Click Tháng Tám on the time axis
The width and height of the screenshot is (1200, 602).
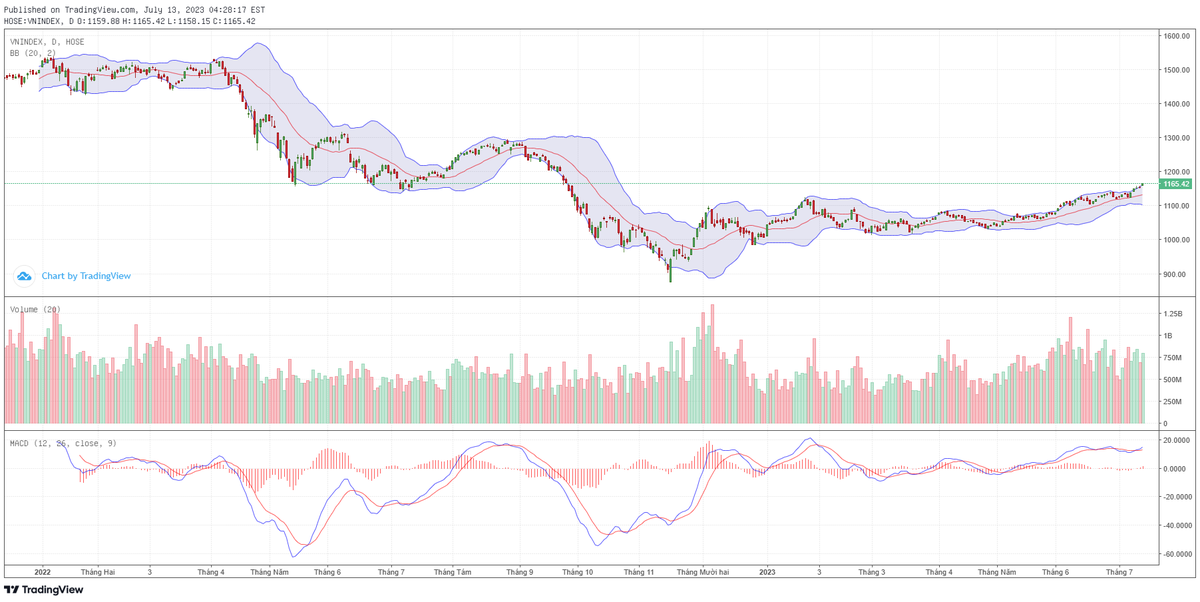452,572
